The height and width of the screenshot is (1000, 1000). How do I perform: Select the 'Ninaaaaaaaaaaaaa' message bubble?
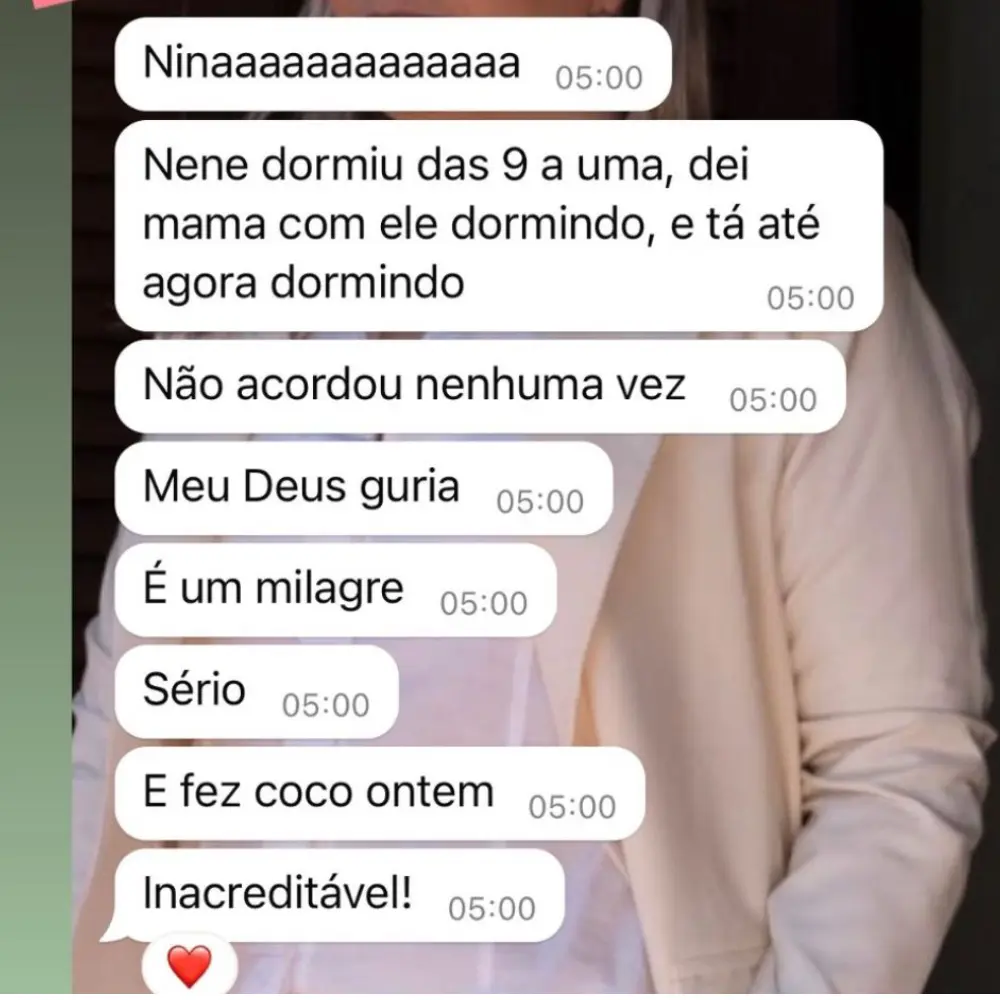pos(393,64)
